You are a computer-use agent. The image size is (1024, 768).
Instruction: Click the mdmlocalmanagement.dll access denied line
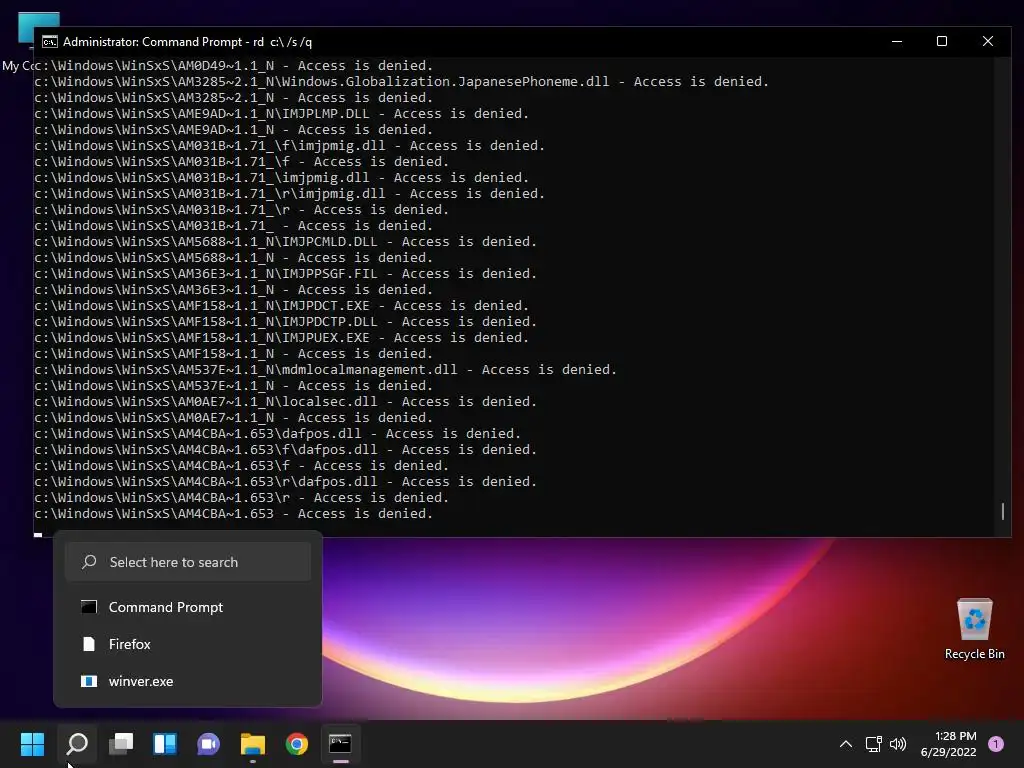pos(325,370)
